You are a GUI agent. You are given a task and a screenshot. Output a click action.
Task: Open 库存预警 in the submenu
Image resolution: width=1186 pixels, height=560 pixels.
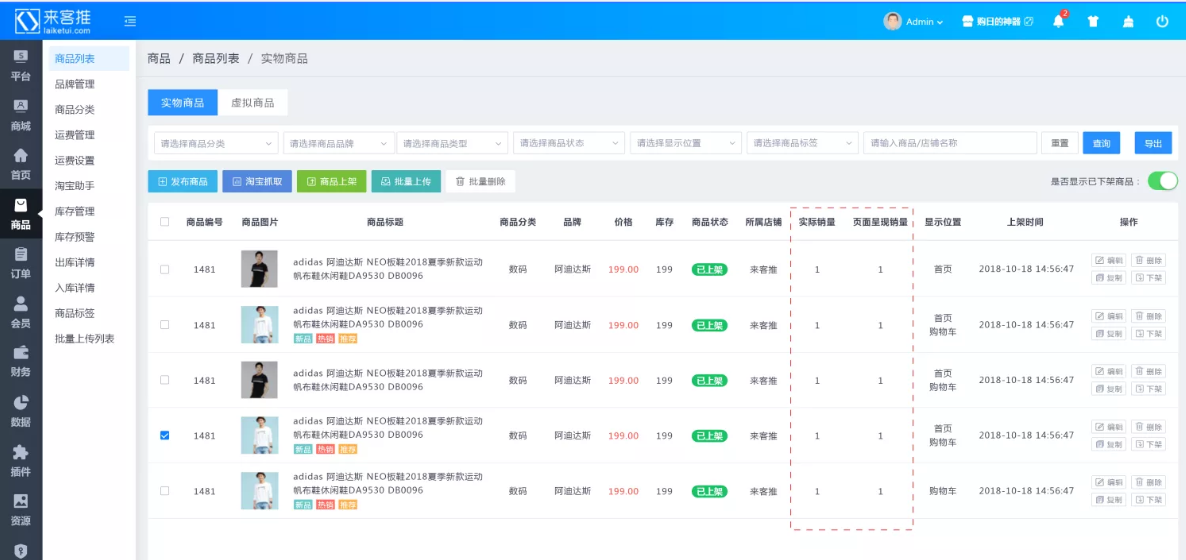pyautogui.click(x=75, y=237)
